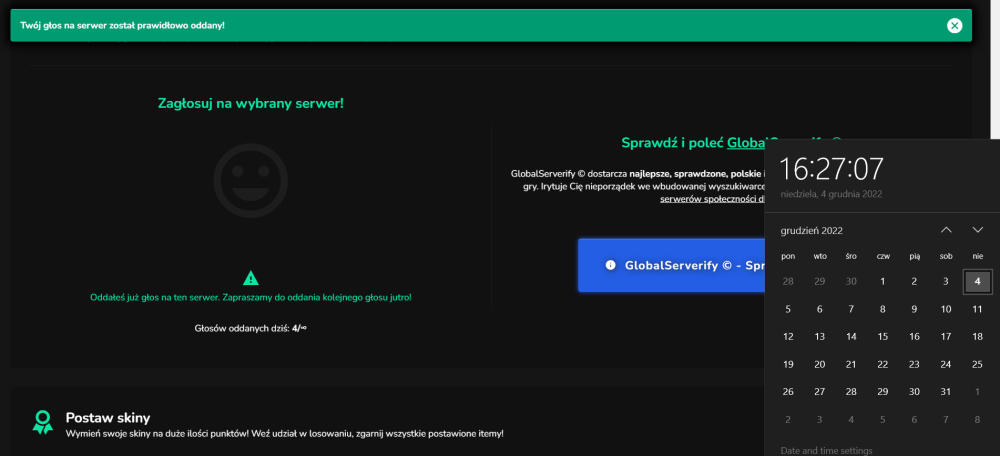Click the smiley face icon
This screenshot has width=1000, height=456.
[x=251, y=180]
